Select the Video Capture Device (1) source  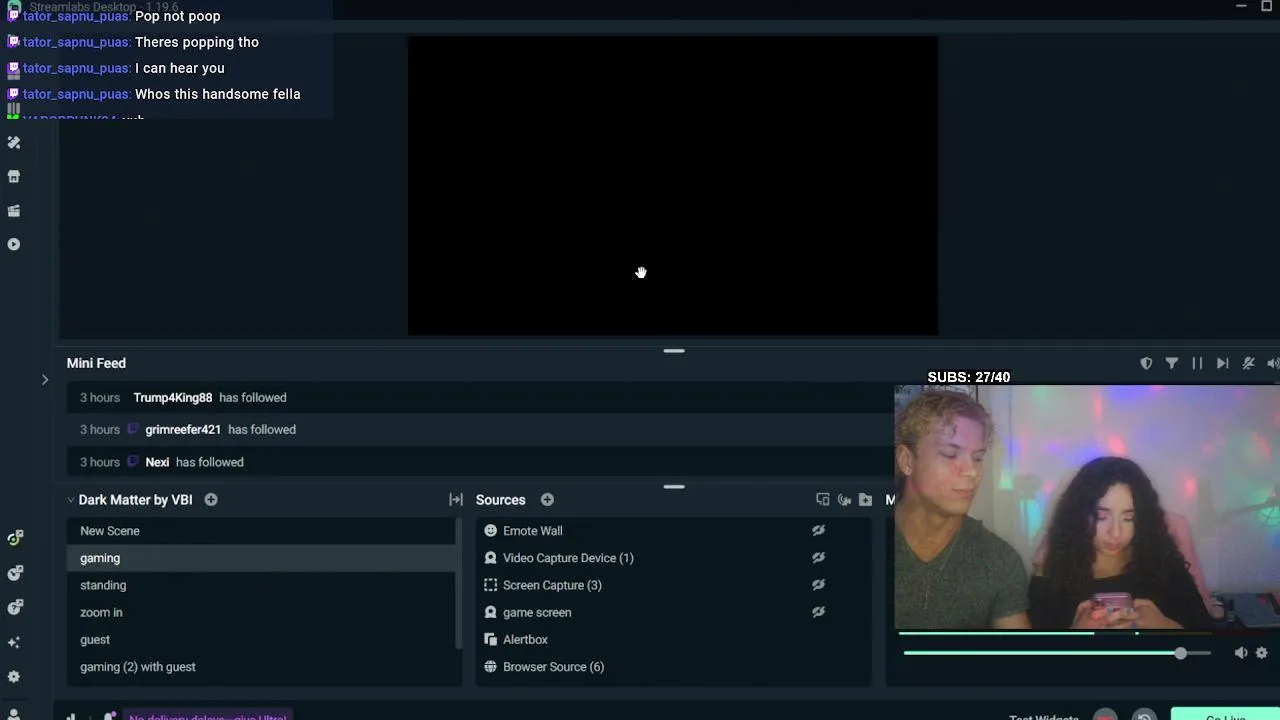[x=672, y=558]
